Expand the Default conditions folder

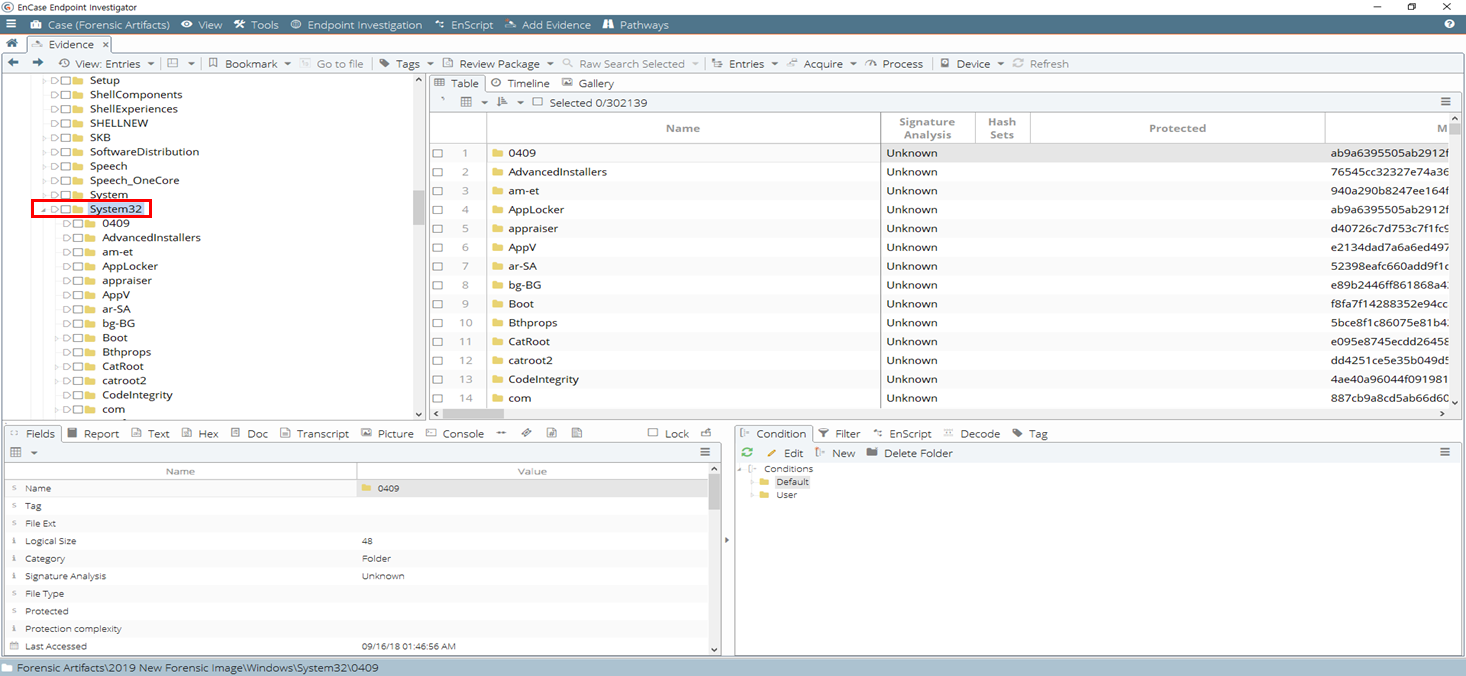tap(751, 482)
